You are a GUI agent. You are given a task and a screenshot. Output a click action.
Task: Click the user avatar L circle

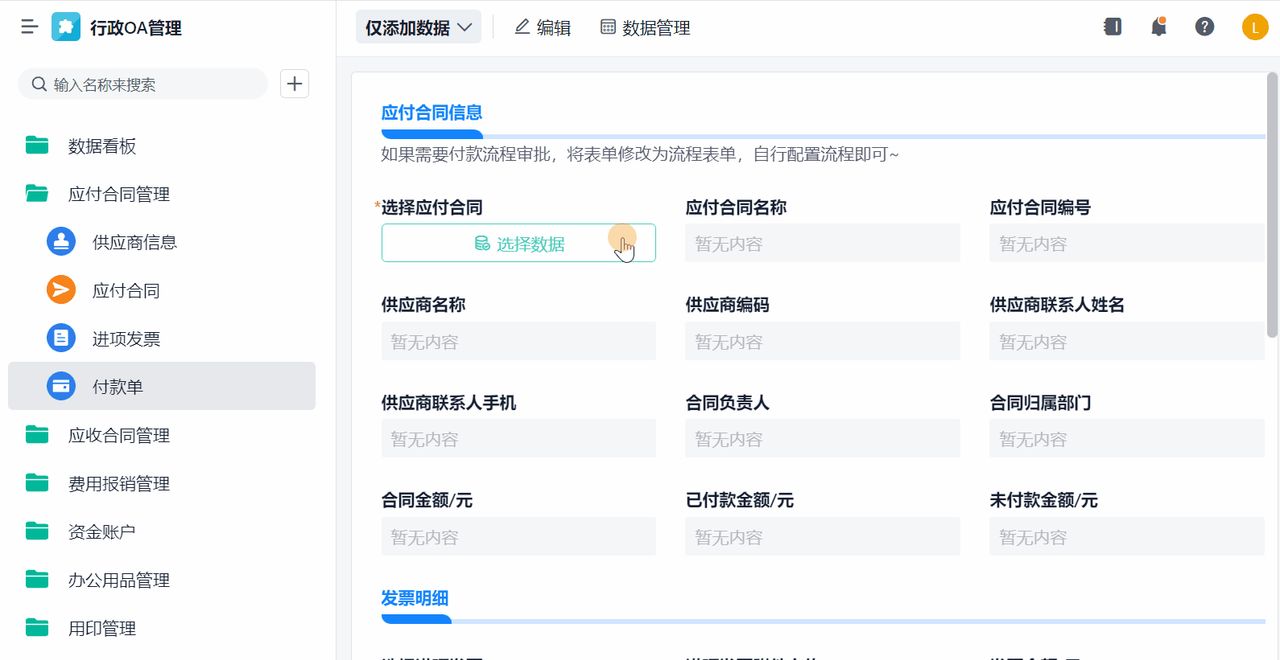click(1254, 26)
